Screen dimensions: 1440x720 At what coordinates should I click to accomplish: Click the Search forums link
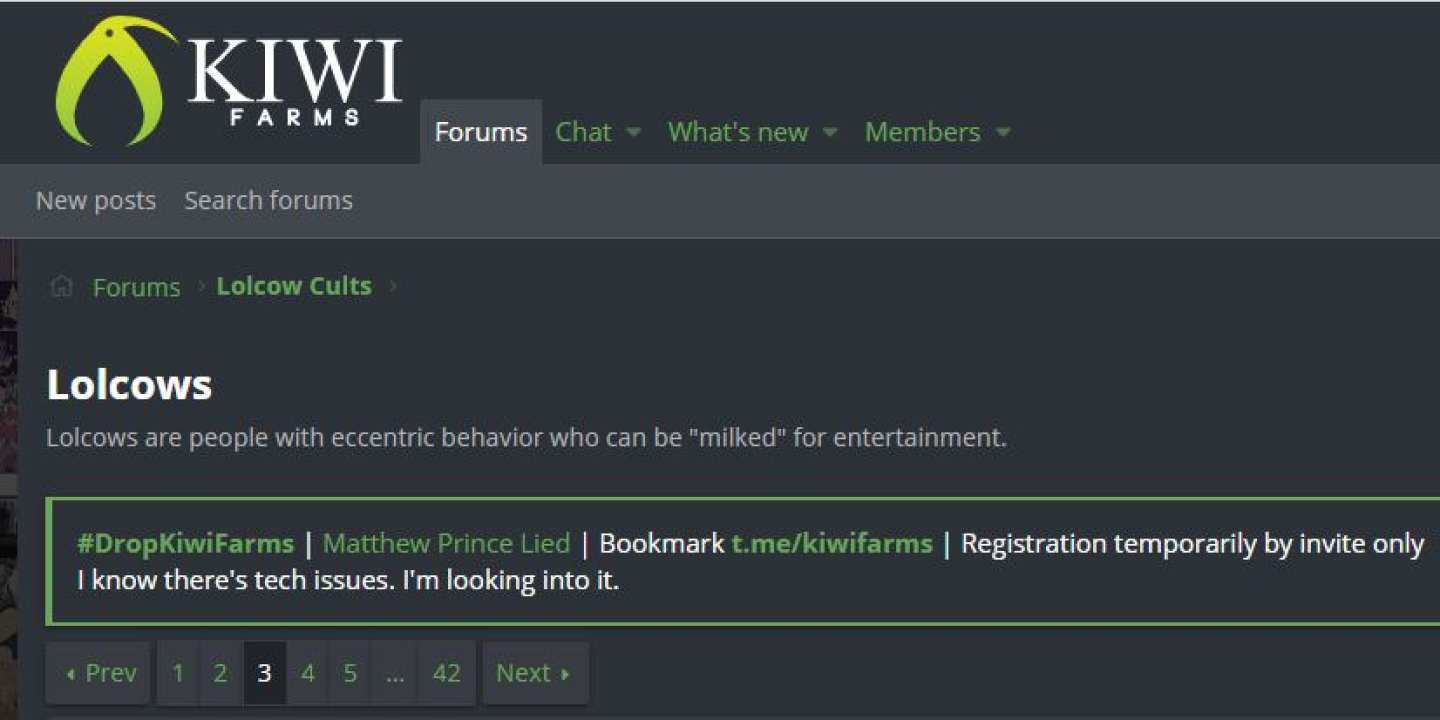[268, 200]
